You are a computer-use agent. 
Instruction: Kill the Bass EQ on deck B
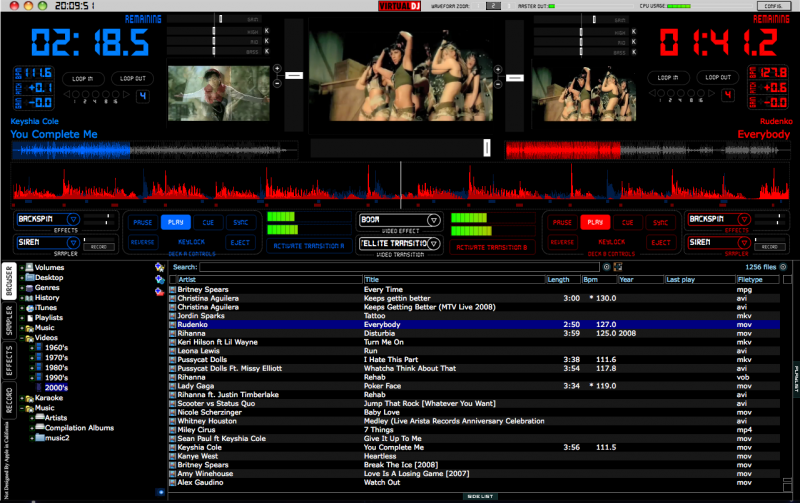(x=634, y=52)
